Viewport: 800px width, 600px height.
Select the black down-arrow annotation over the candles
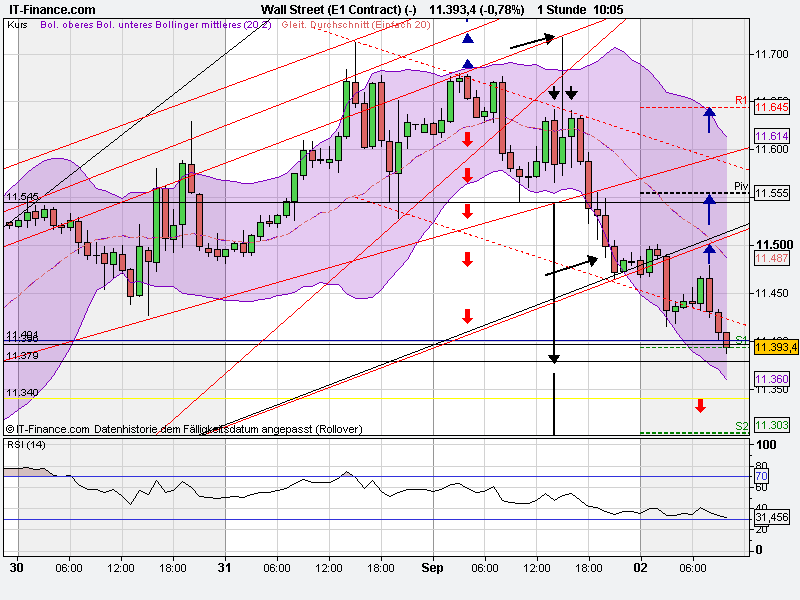(x=555, y=93)
